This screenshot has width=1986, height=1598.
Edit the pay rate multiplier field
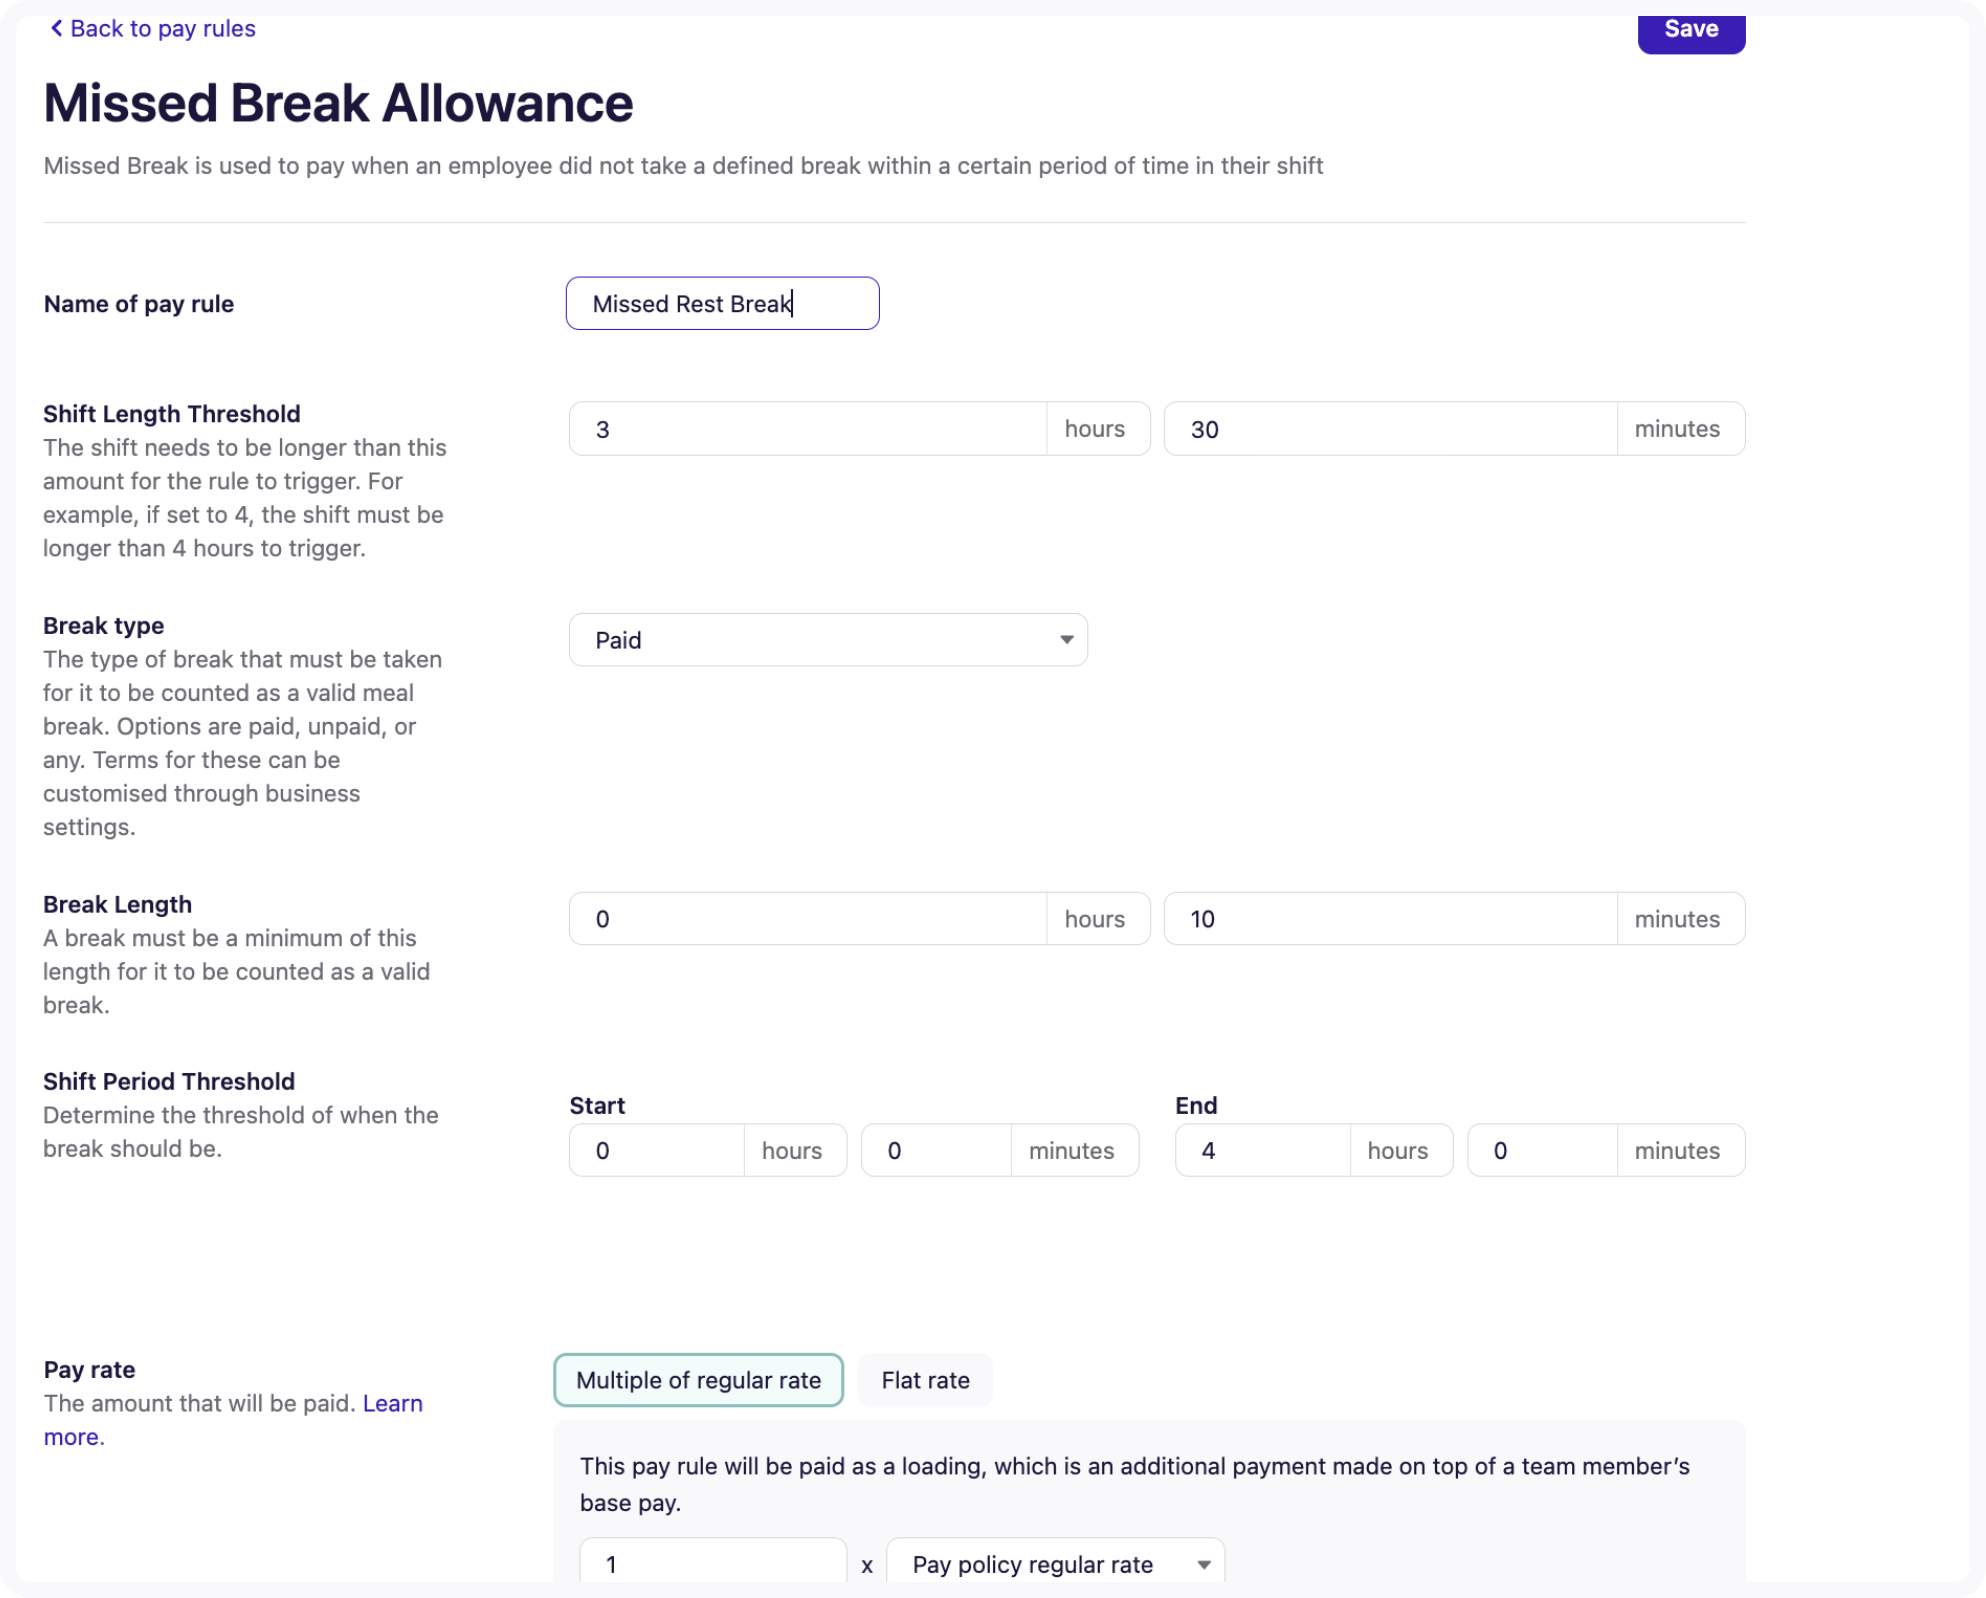tap(712, 1564)
